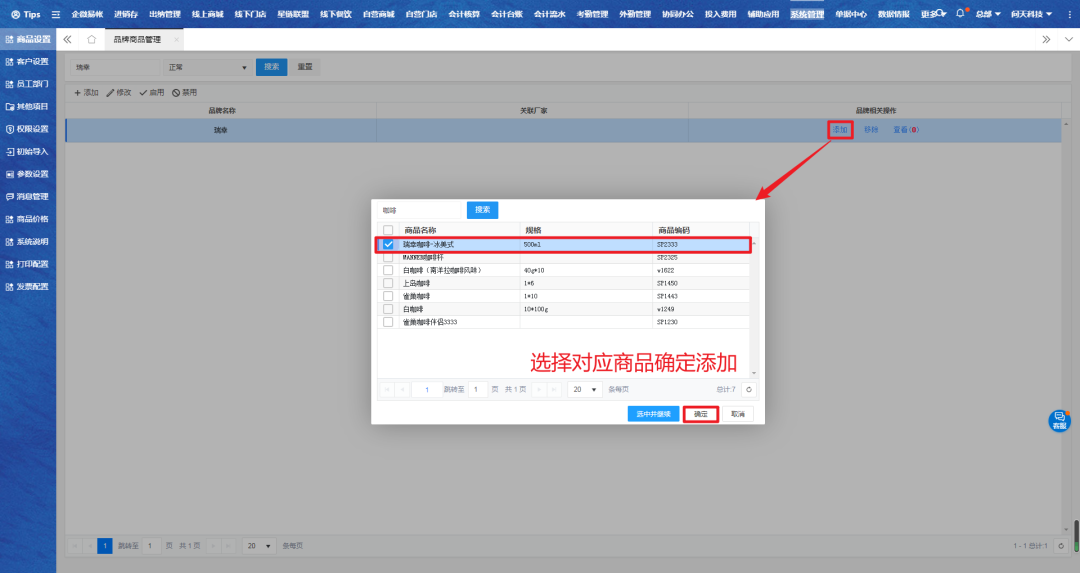Viewport: 1080px width, 573px height.
Task: Collapse sidebar with double-left chevron icon
Action: click(67, 39)
